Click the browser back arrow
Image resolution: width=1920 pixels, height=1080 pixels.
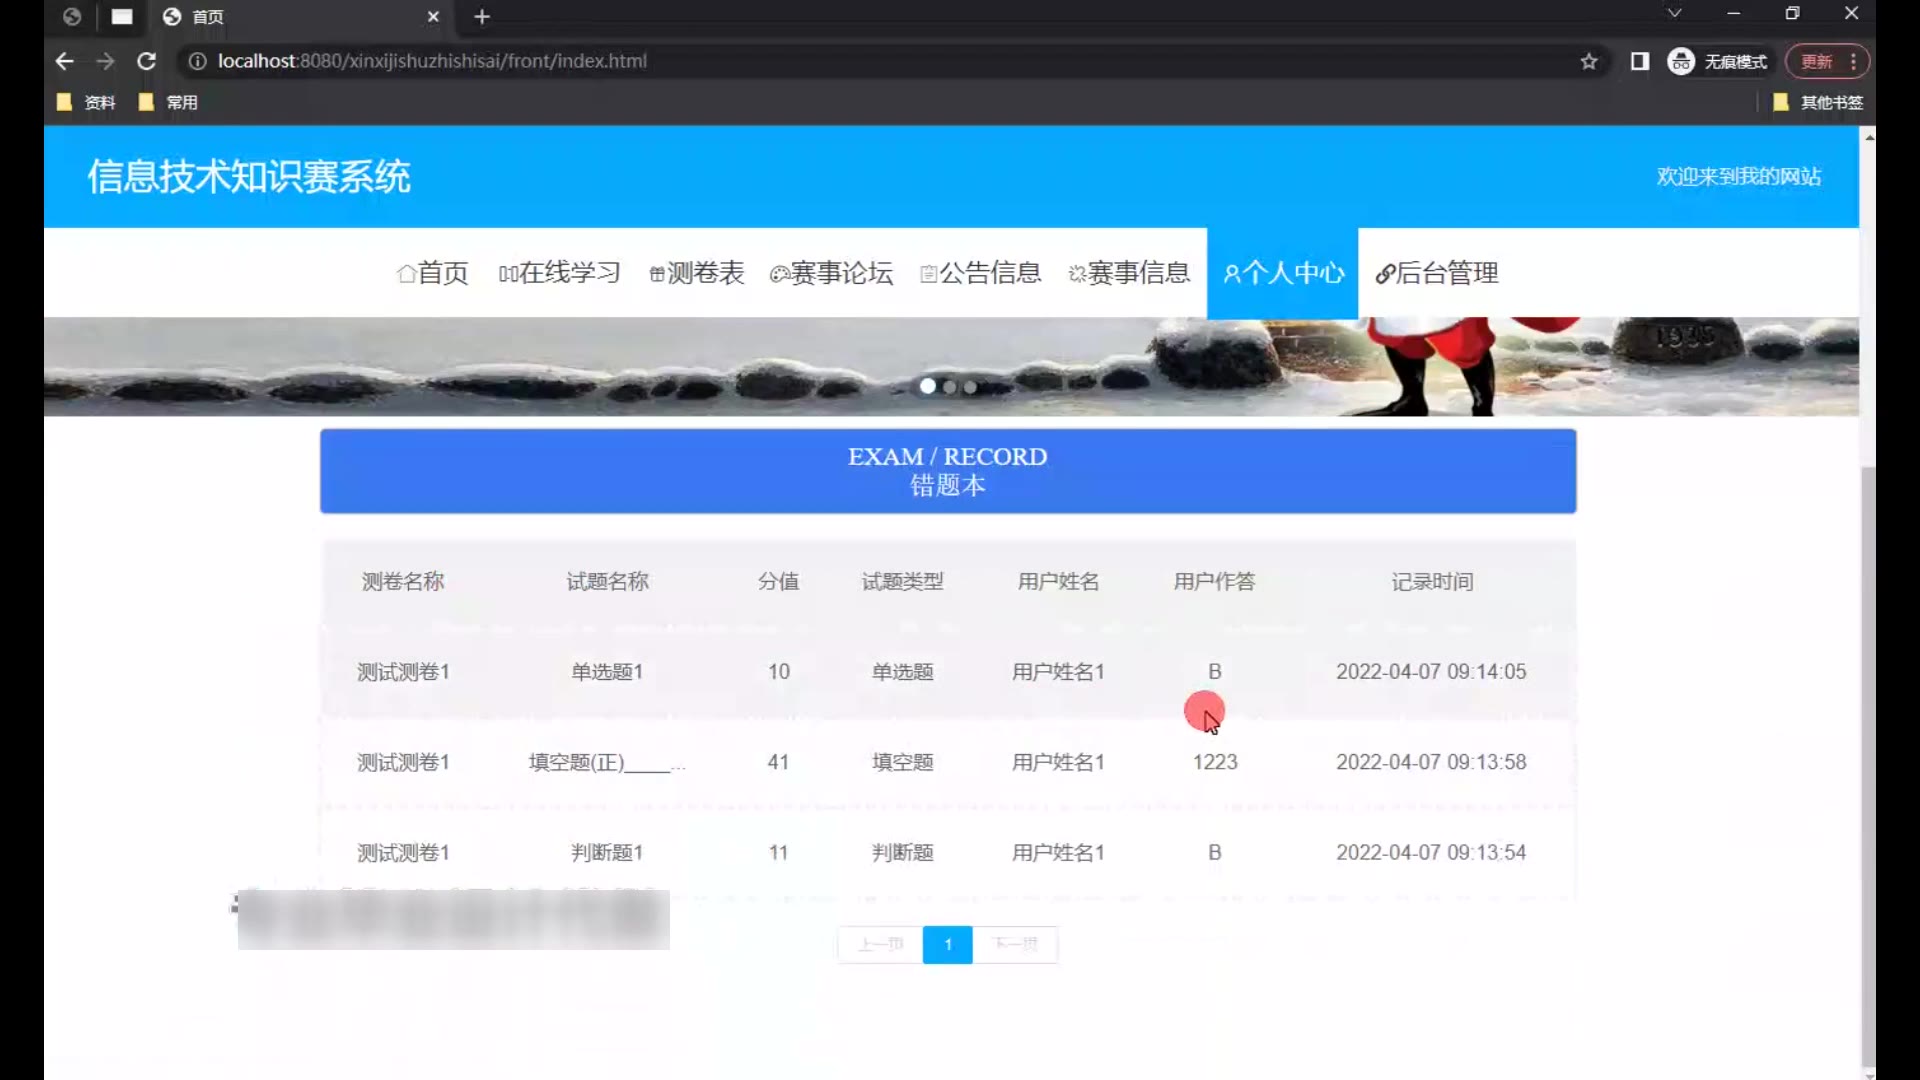[x=65, y=61]
